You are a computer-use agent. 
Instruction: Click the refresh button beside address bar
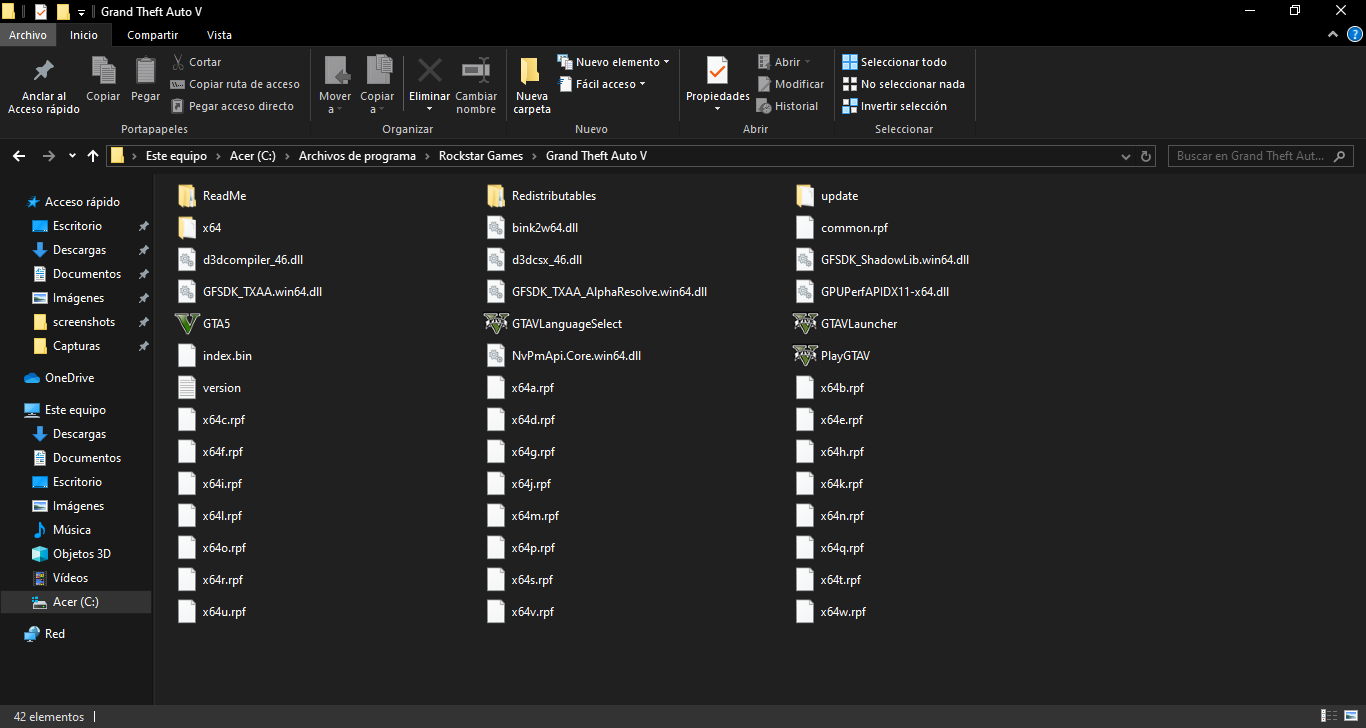pos(1146,156)
